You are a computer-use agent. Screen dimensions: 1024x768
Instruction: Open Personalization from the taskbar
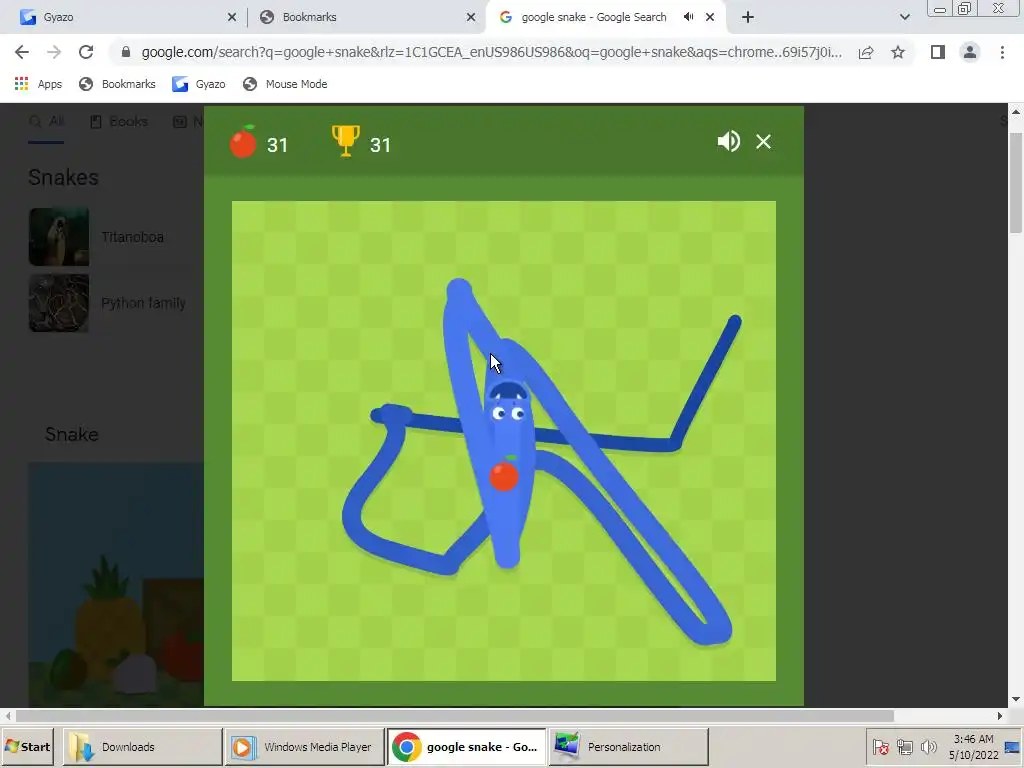pos(628,746)
